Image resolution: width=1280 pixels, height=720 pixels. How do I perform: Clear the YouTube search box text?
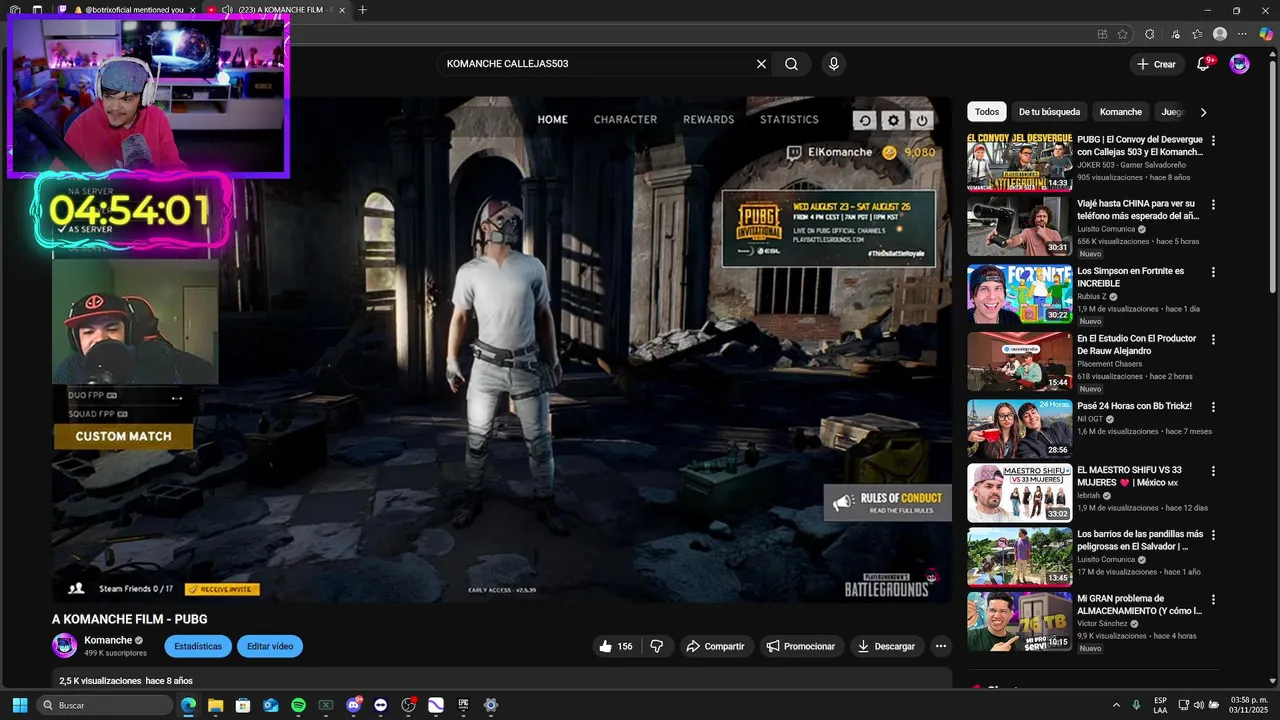[x=761, y=64]
